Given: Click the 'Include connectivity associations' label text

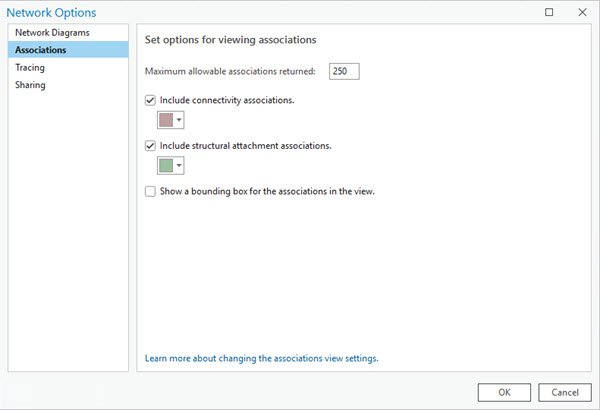Looking at the screenshot, I should pos(227,101).
